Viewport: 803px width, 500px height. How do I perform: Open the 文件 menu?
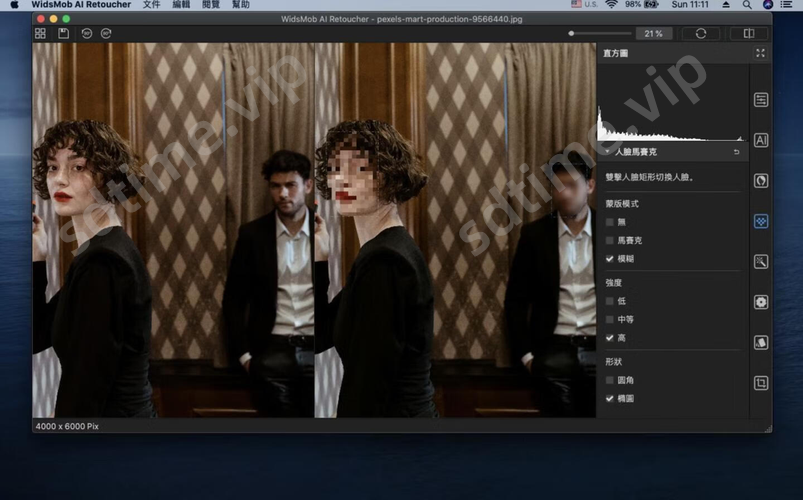[151, 5]
